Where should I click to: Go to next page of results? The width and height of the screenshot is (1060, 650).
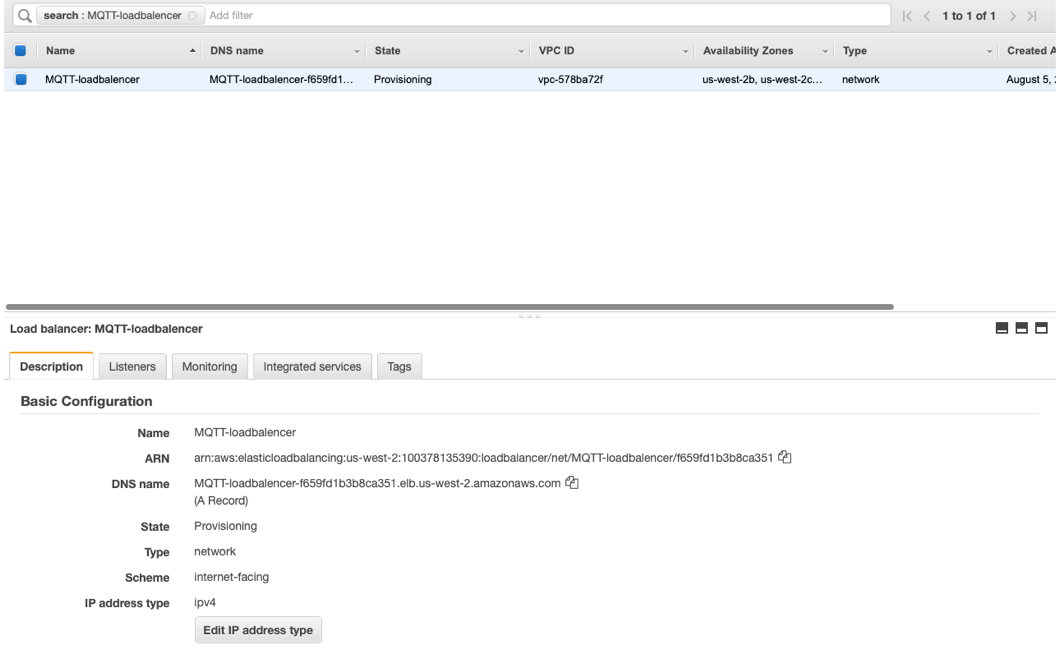tap(1013, 16)
